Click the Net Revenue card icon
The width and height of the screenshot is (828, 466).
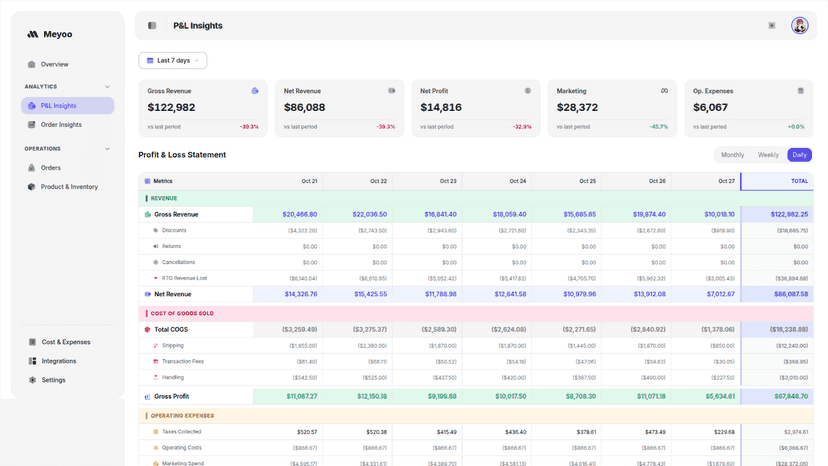point(391,91)
